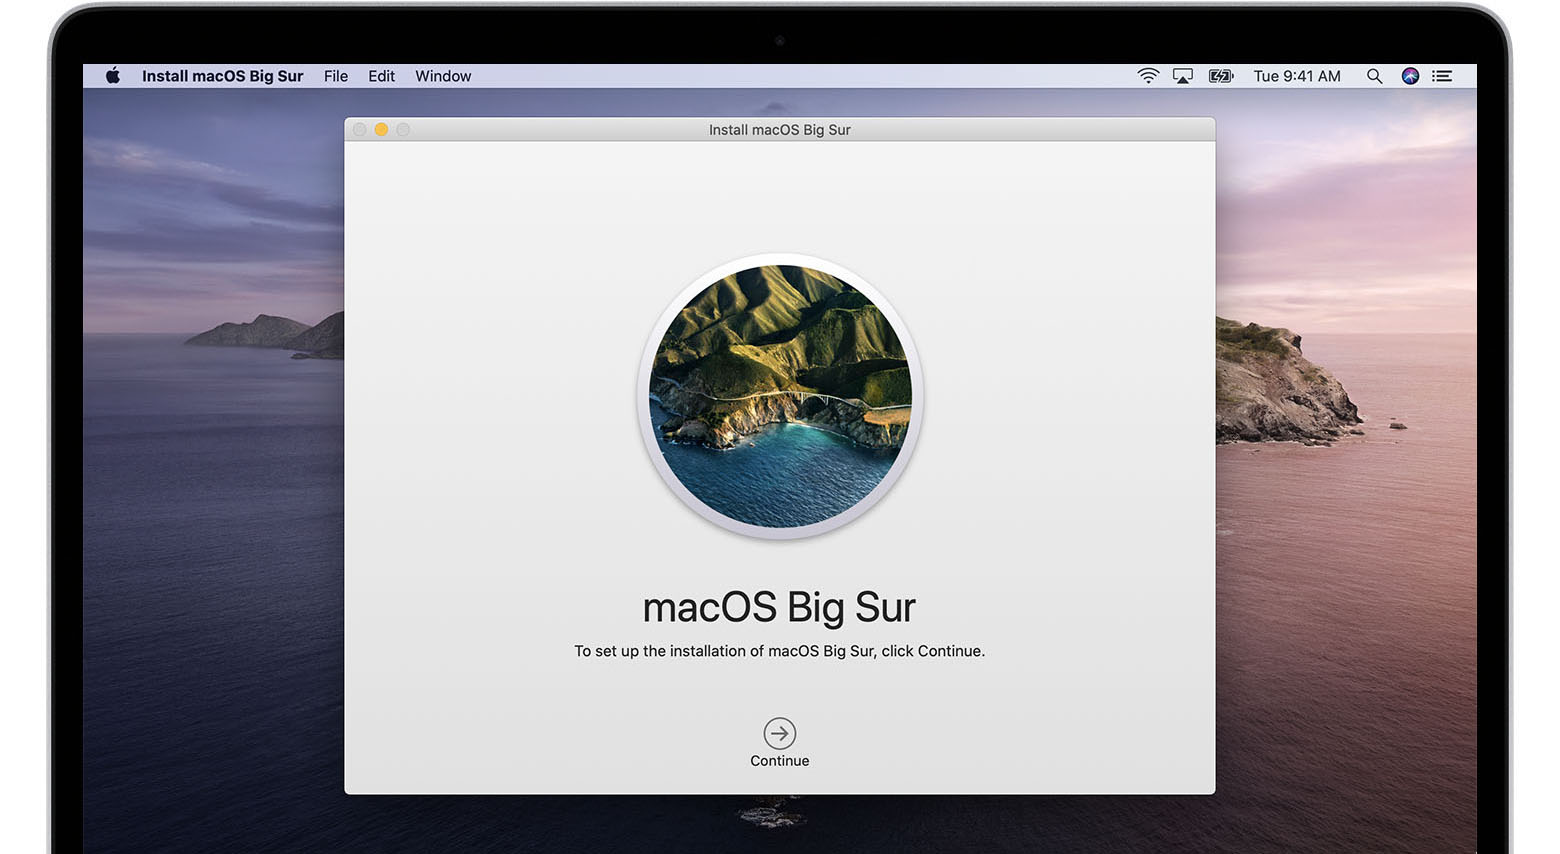The height and width of the screenshot is (854, 1560).
Task: Open the File menu
Action: point(336,76)
